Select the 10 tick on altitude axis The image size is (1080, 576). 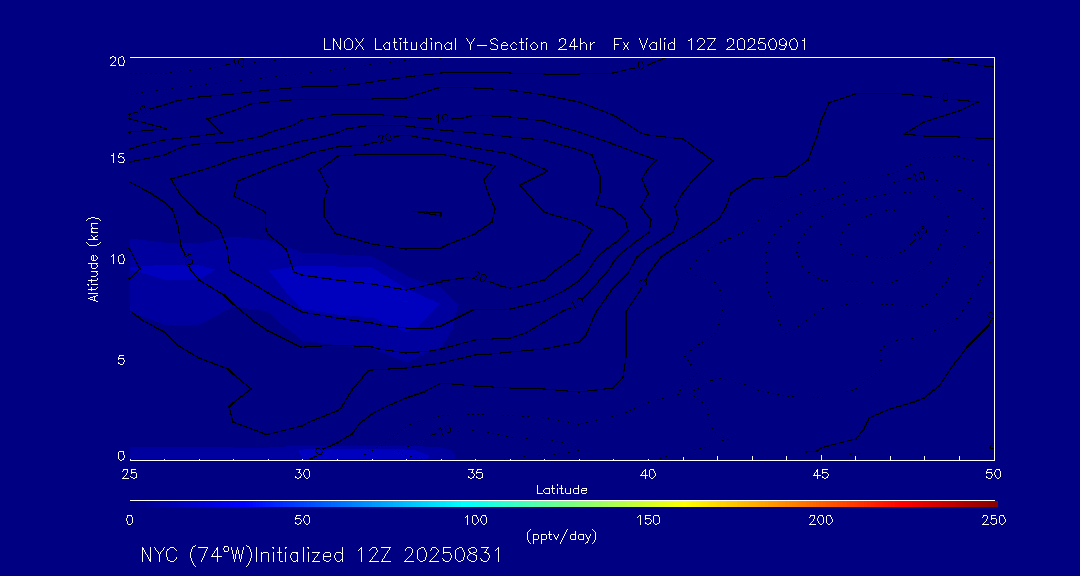(116, 259)
